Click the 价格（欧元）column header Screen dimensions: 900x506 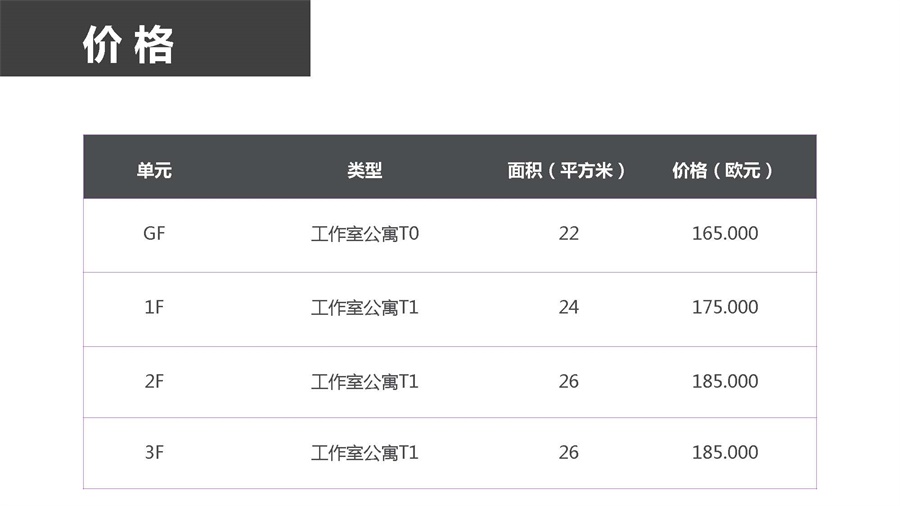(x=722, y=170)
